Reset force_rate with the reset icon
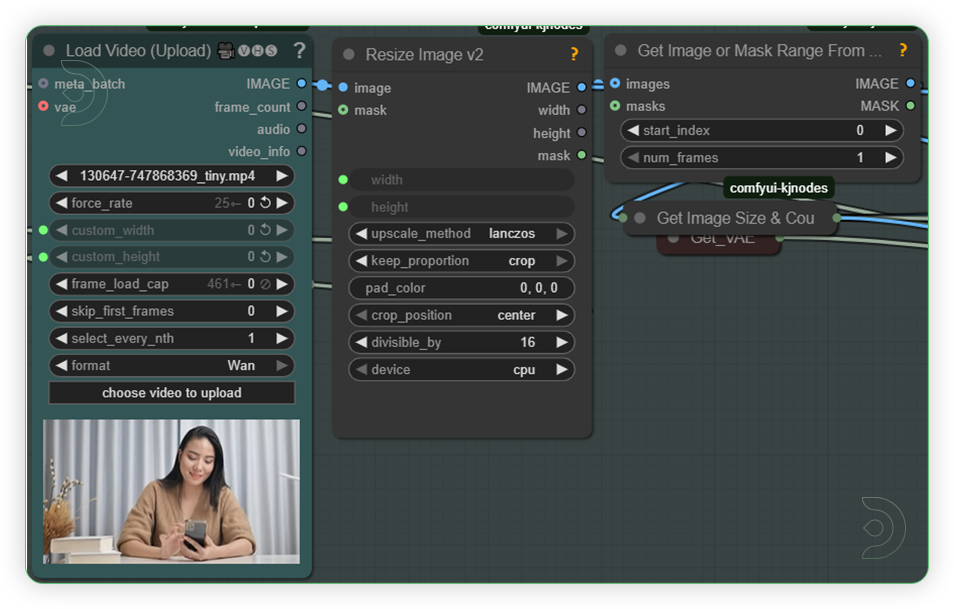954x609 pixels. click(265, 203)
